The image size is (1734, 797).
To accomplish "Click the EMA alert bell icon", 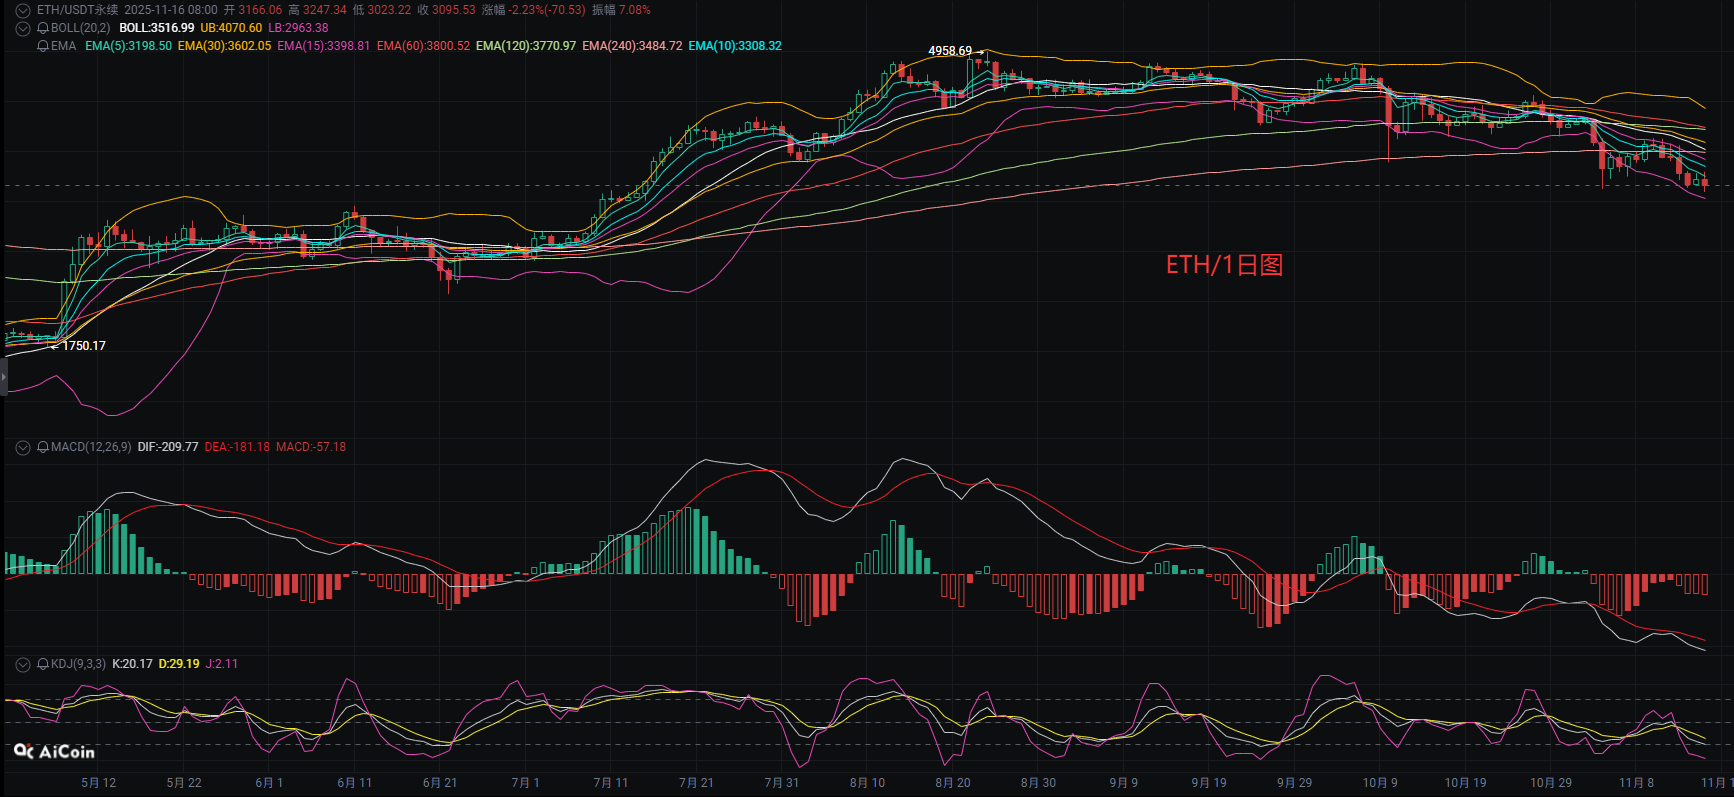I will (x=43, y=46).
